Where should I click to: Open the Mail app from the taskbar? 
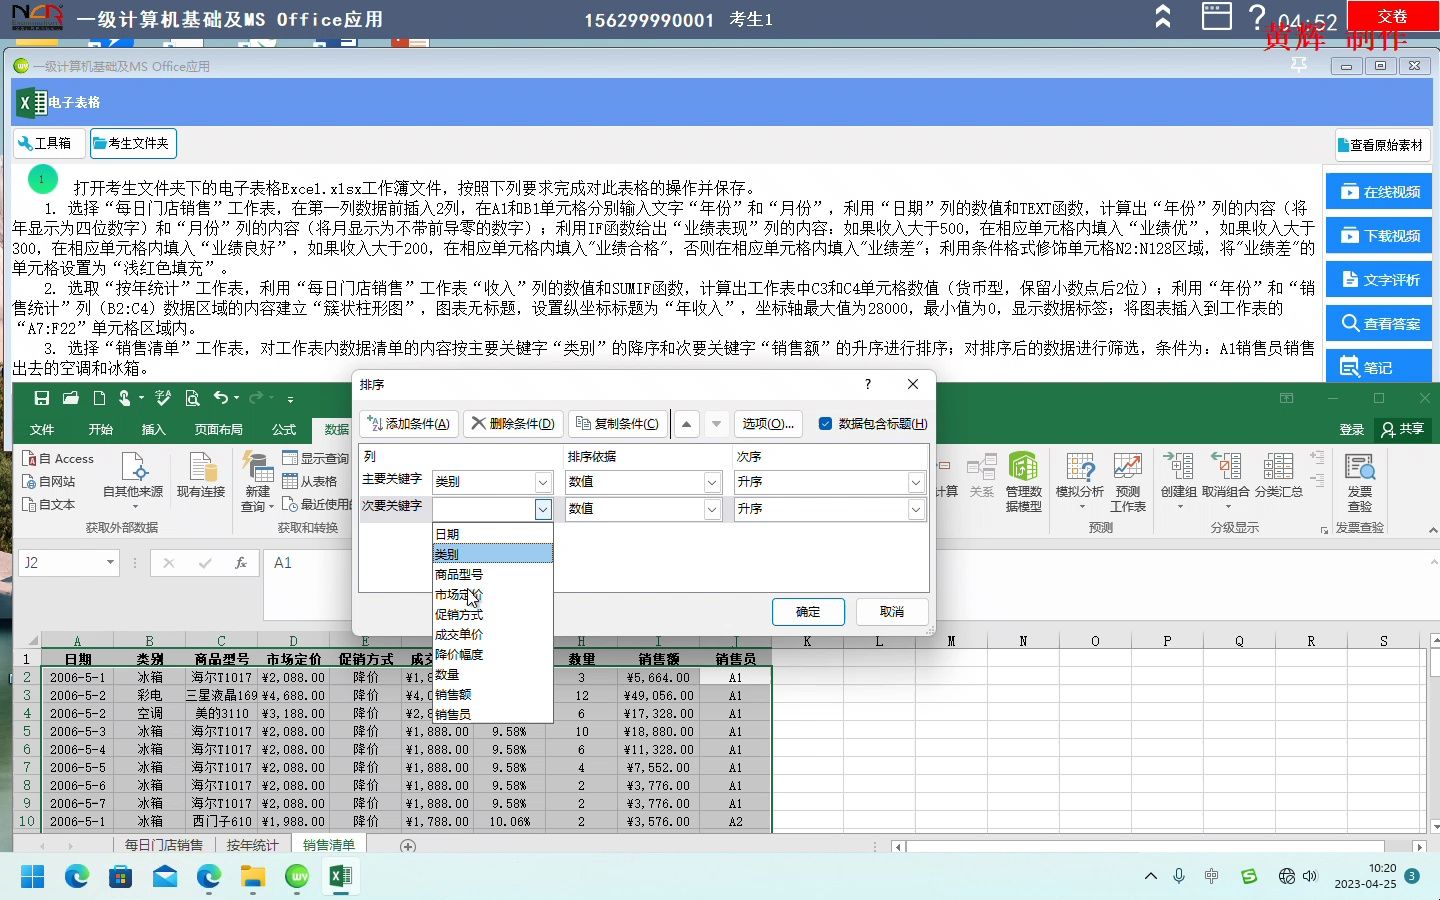[165, 877]
